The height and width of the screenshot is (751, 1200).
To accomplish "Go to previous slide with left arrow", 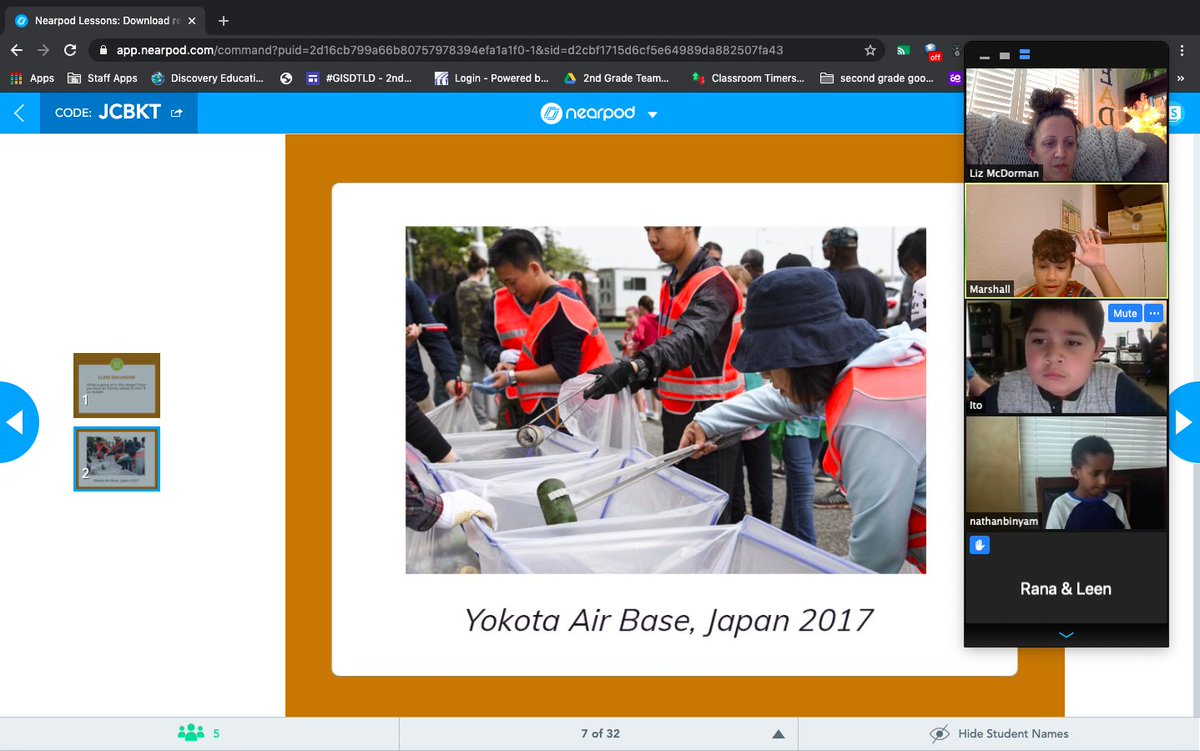I will coord(17,423).
